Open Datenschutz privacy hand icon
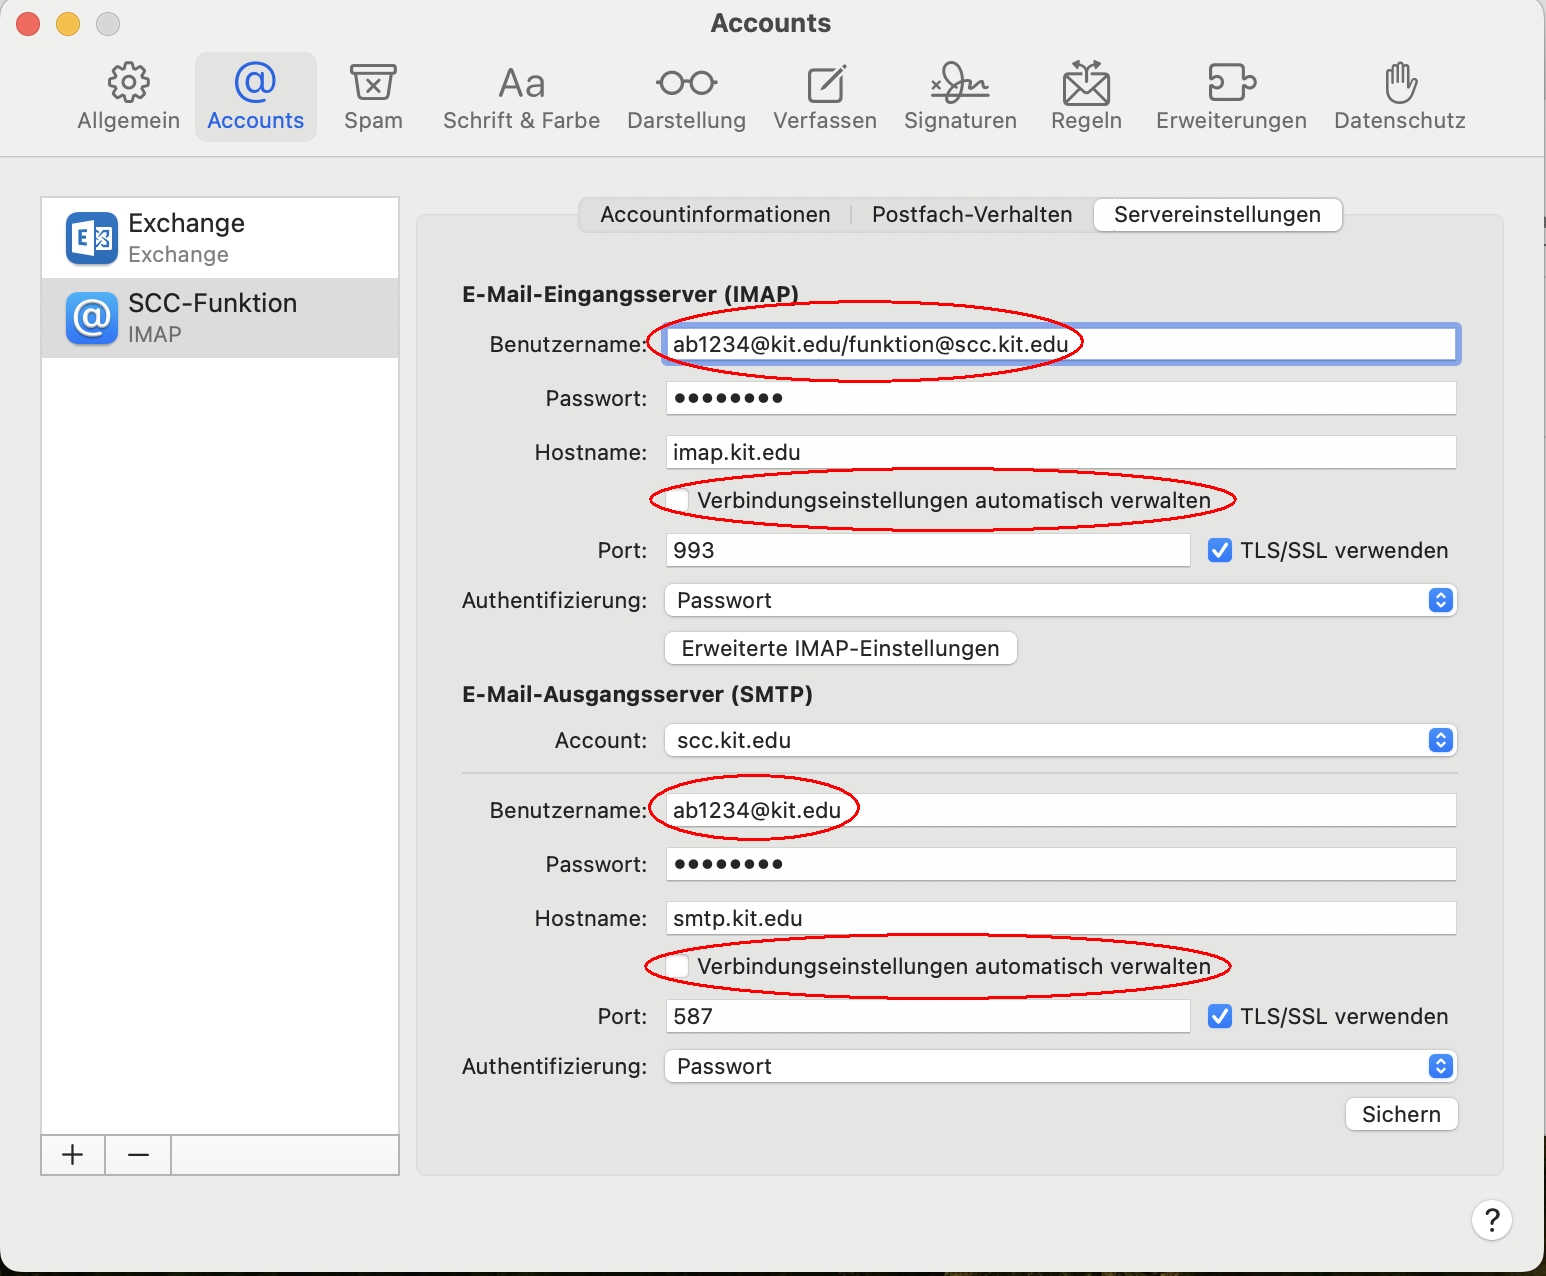This screenshot has width=1546, height=1276. 1399,97
